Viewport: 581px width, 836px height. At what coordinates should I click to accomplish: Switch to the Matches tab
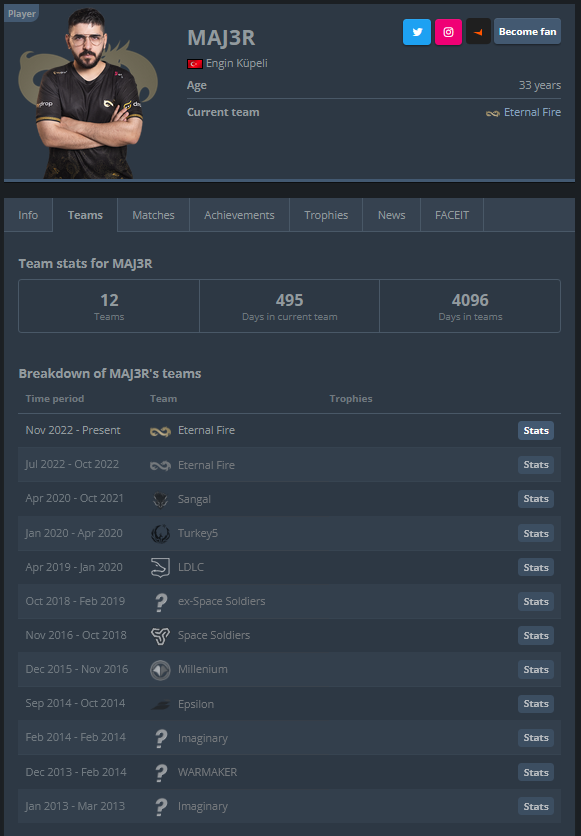tap(153, 215)
